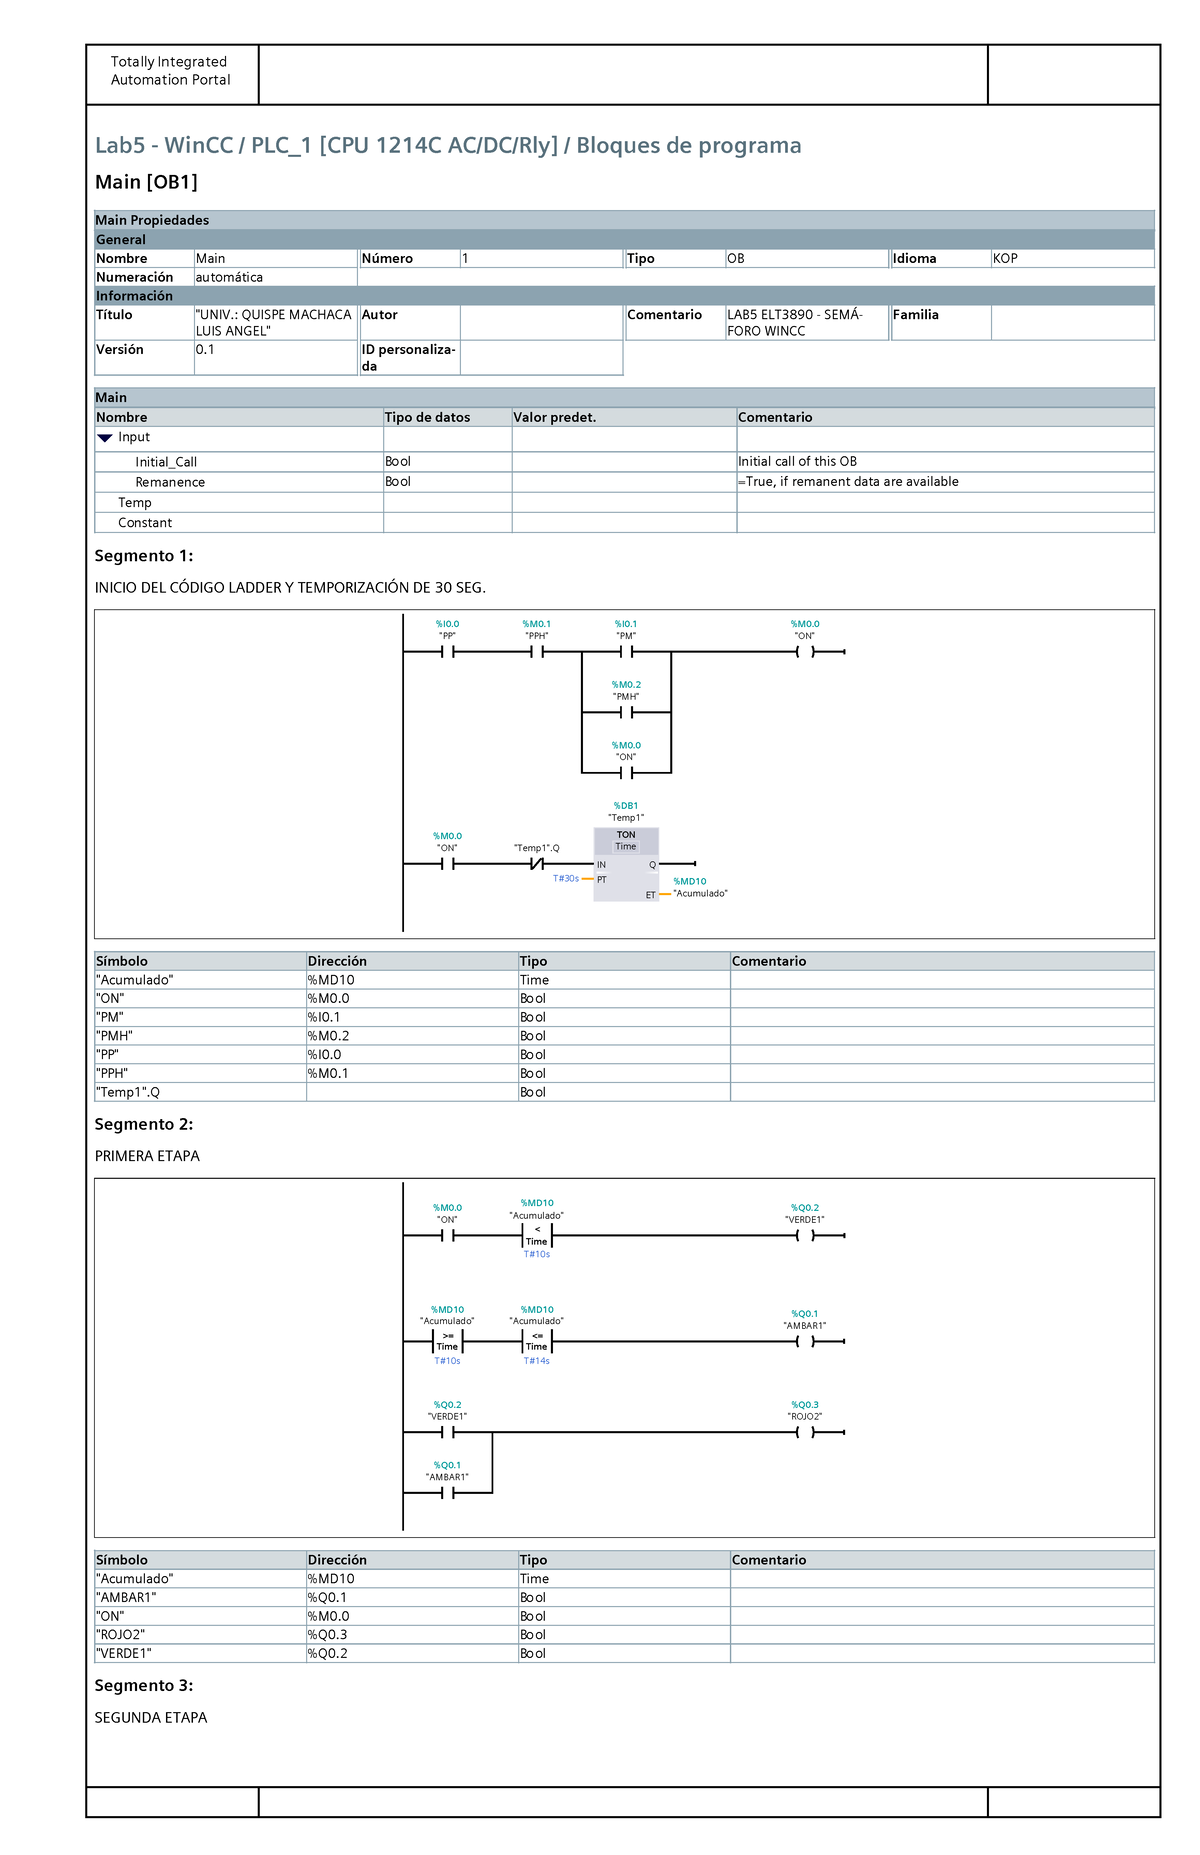This screenshot has width=1200, height=1855.
Task: Click the INICIO DEL CÓDIGO LADDER comment
Action: click(290, 588)
